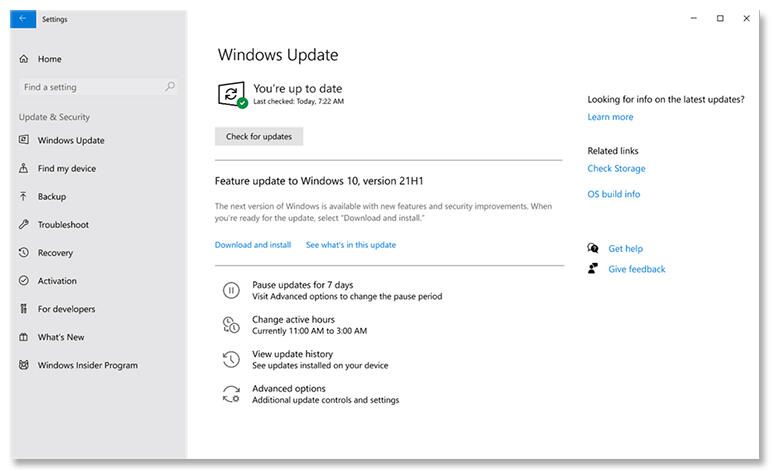Screen dimensions: 770x470
Task: Click the 'Update & Security' section label
Action: (x=54, y=117)
